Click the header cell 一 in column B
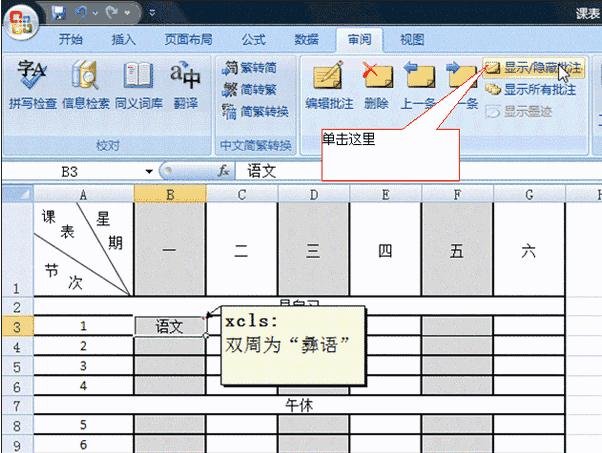Viewport: 602px width, 453px height. 169,249
